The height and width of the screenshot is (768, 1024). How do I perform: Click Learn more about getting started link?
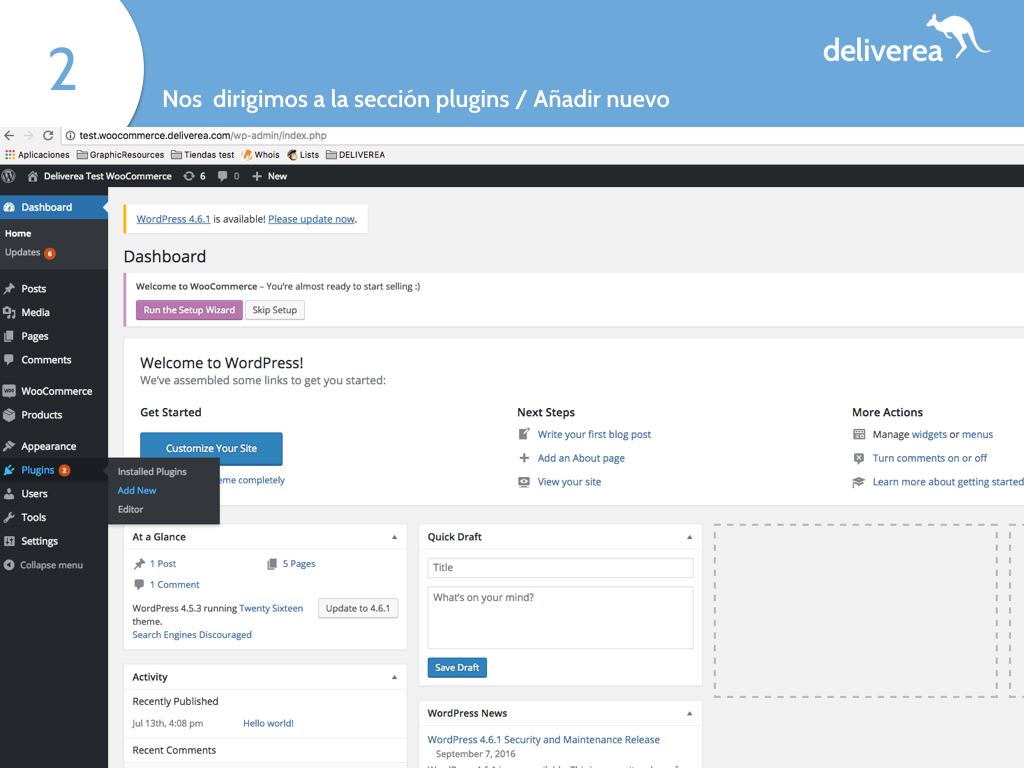948,482
